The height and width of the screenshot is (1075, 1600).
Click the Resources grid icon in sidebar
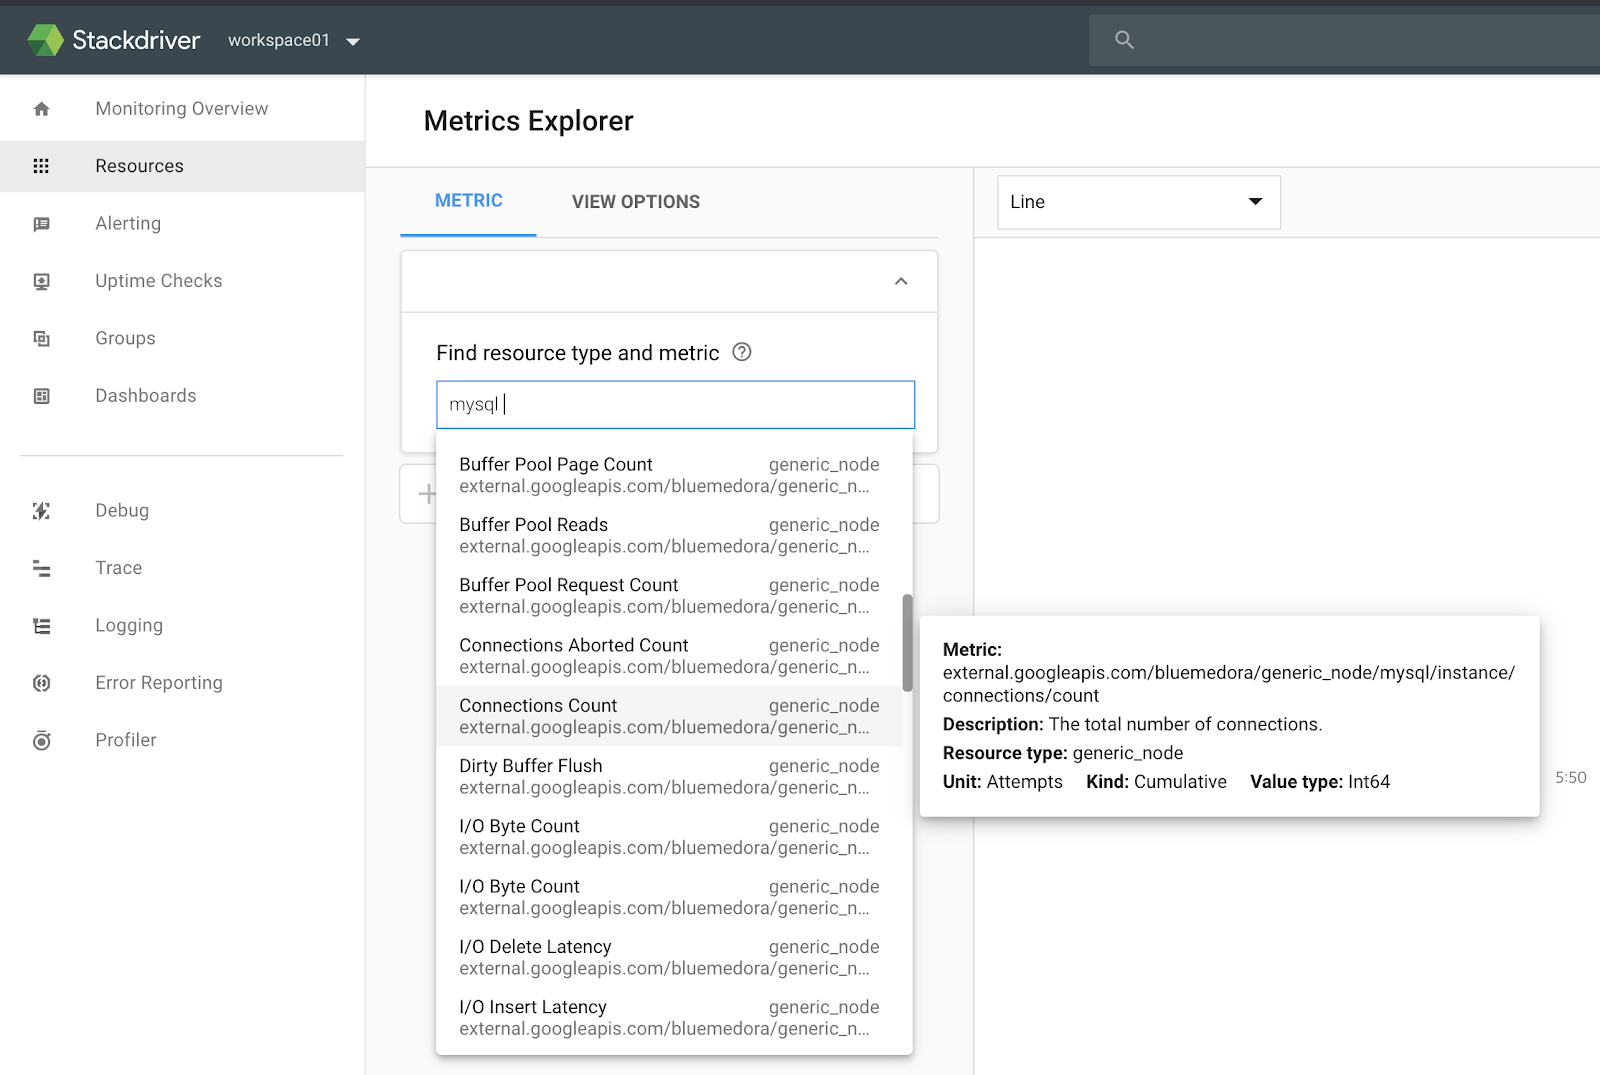coord(41,166)
